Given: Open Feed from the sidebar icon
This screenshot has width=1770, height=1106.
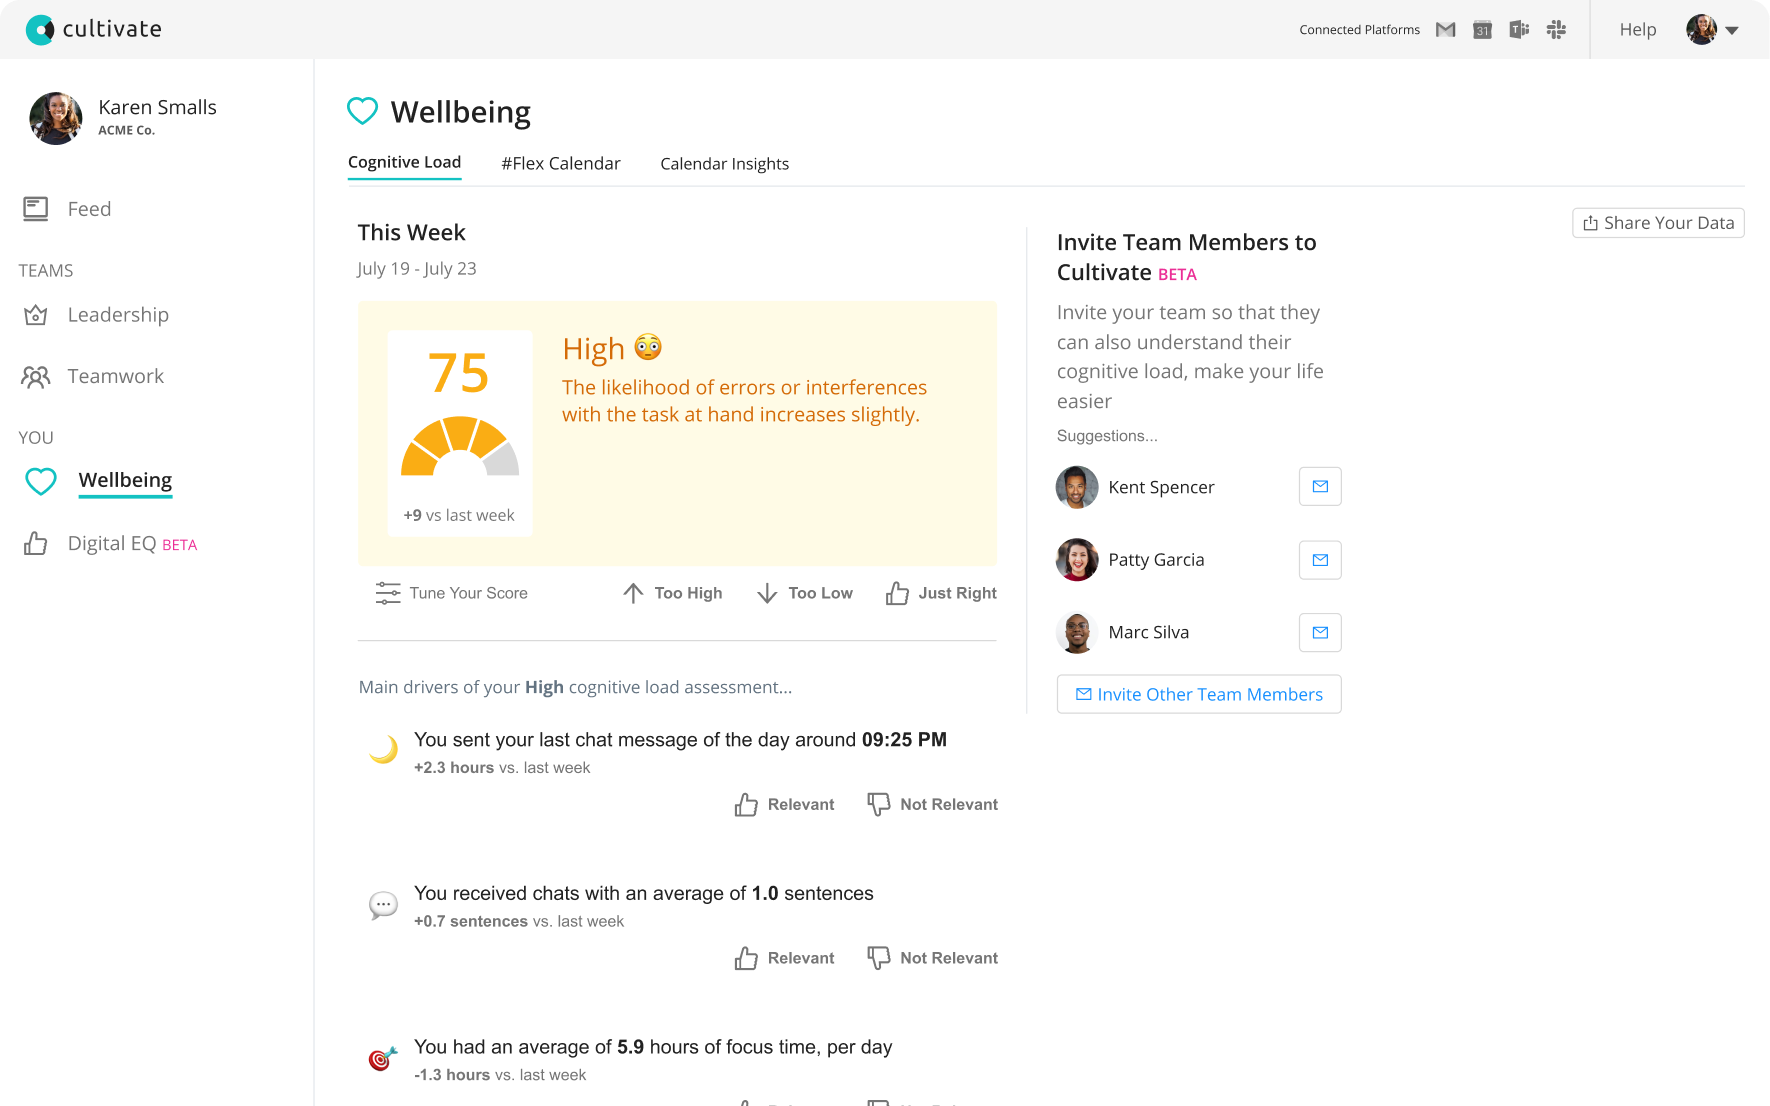Looking at the screenshot, I should tap(36, 208).
